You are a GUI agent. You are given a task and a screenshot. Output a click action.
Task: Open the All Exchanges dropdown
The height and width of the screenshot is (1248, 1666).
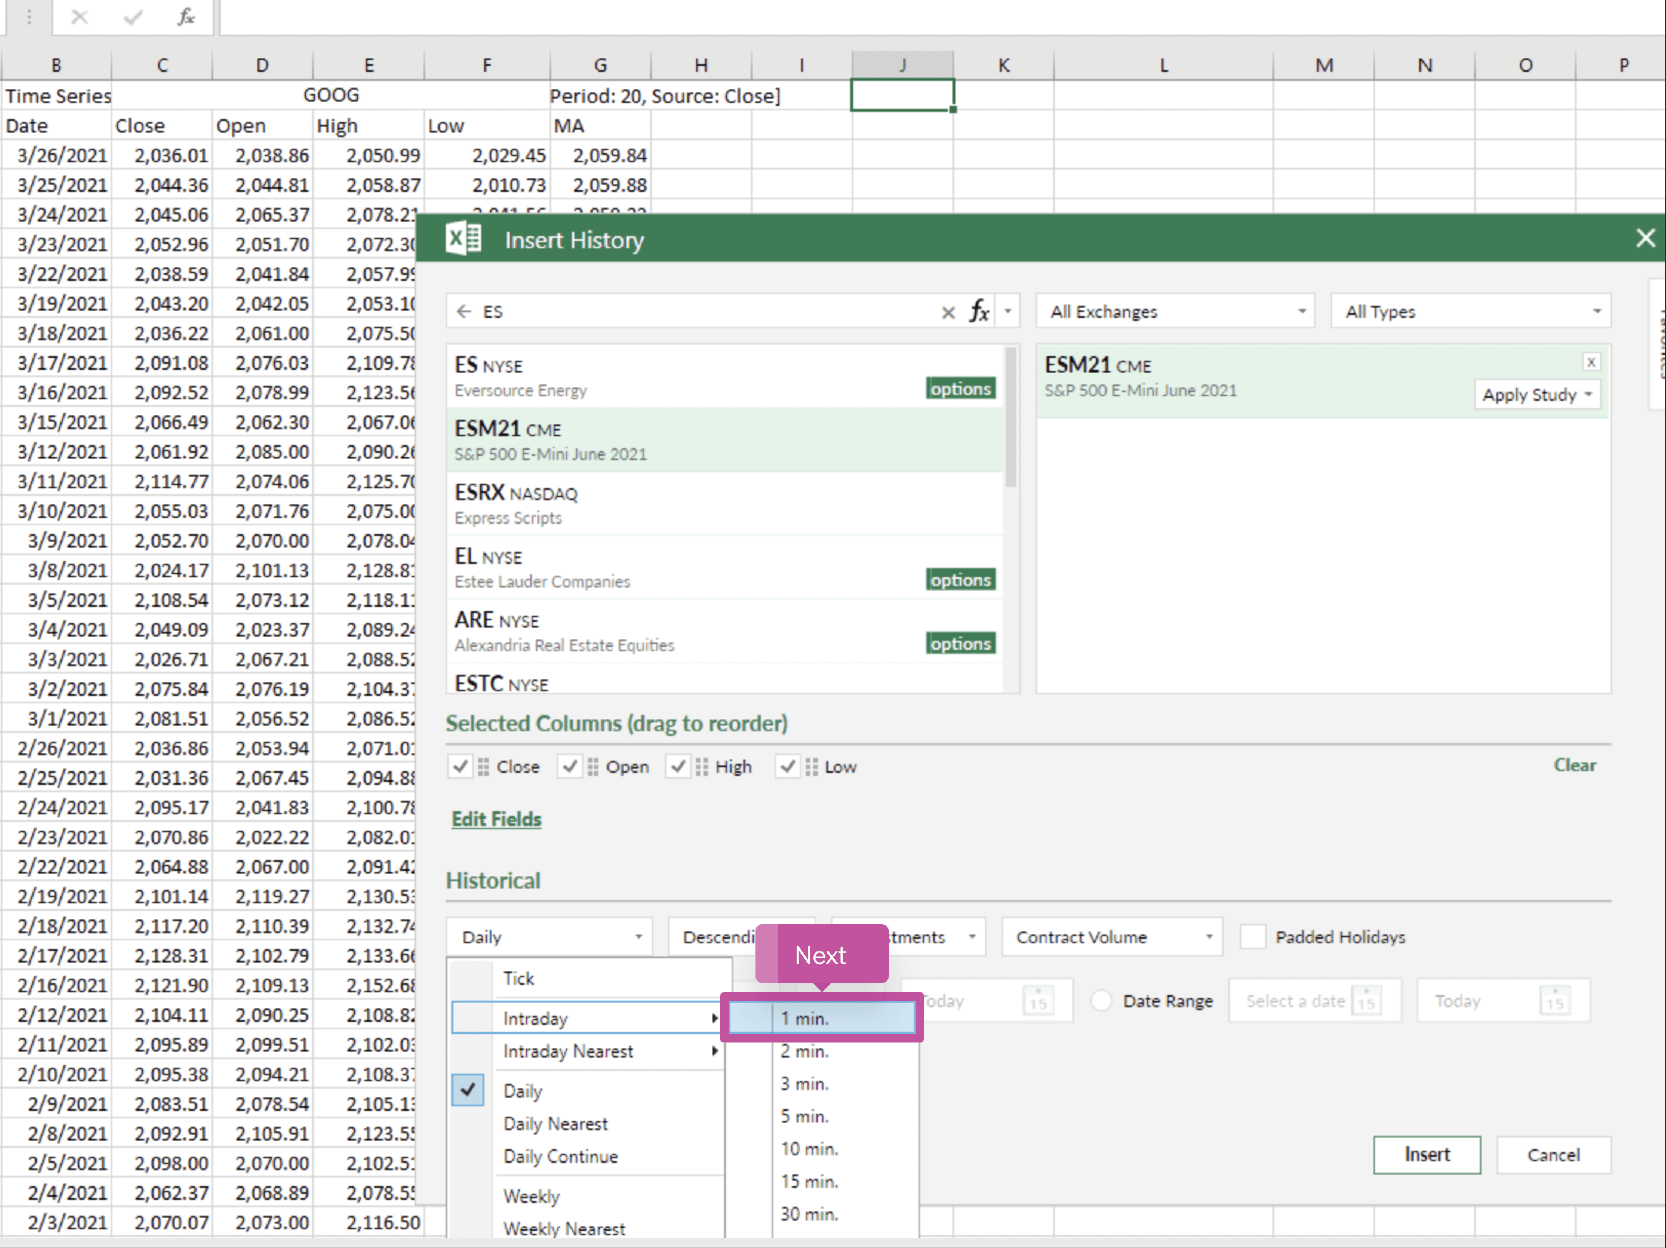click(1176, 312)
